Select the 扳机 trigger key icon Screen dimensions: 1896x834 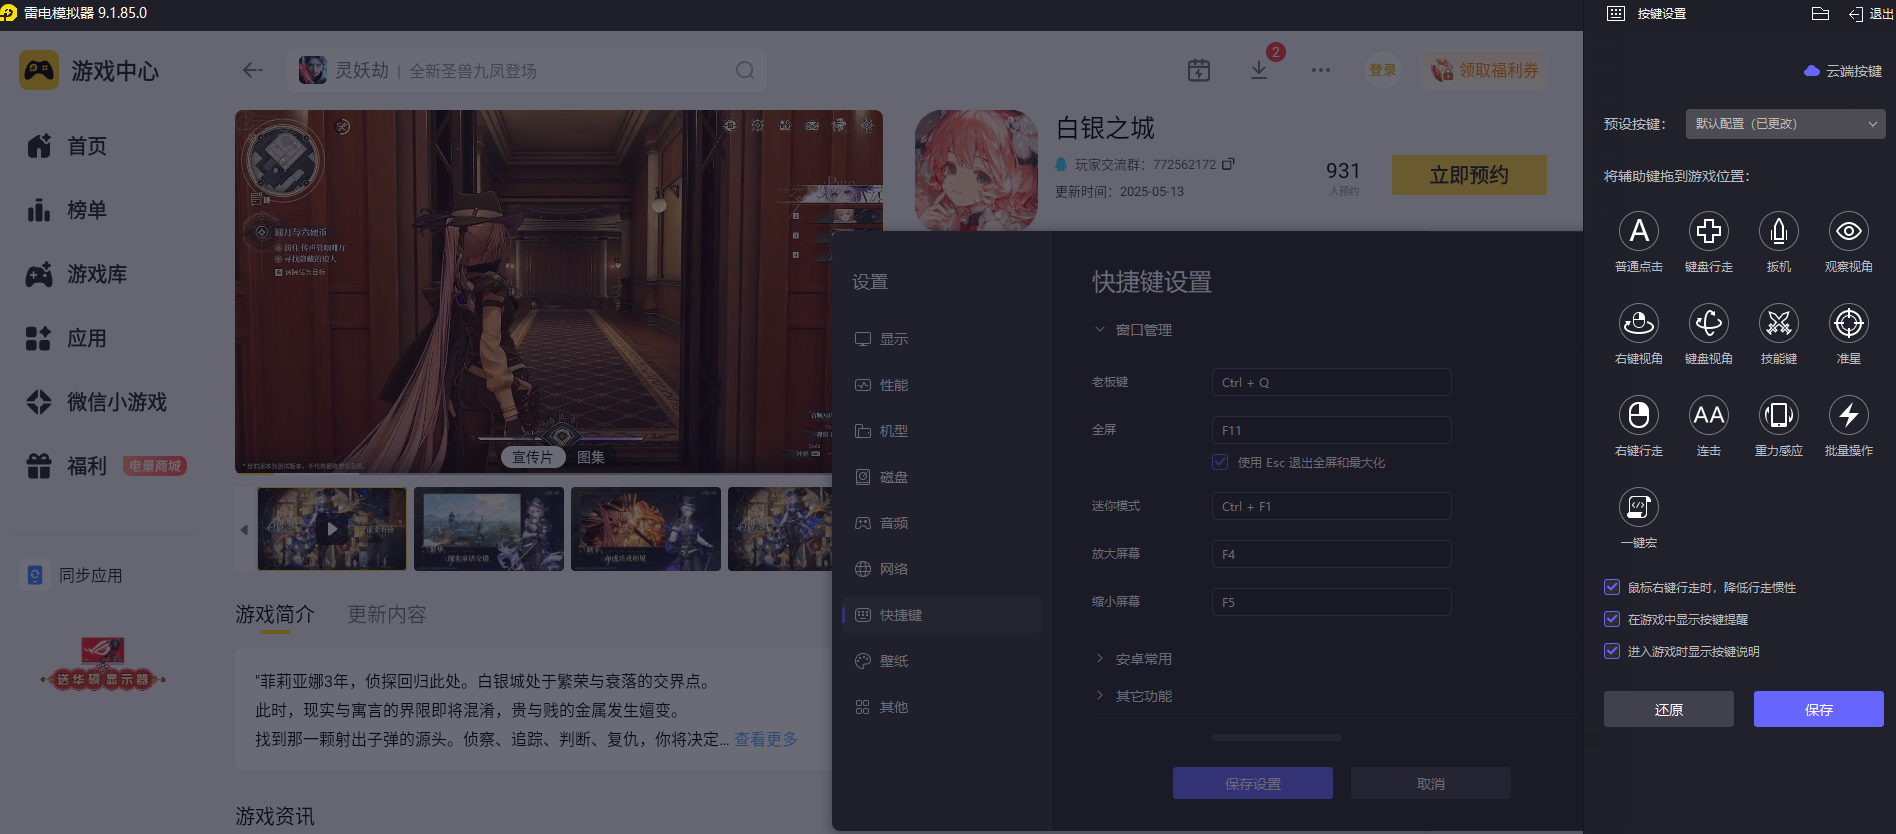tap(1778, 232)
